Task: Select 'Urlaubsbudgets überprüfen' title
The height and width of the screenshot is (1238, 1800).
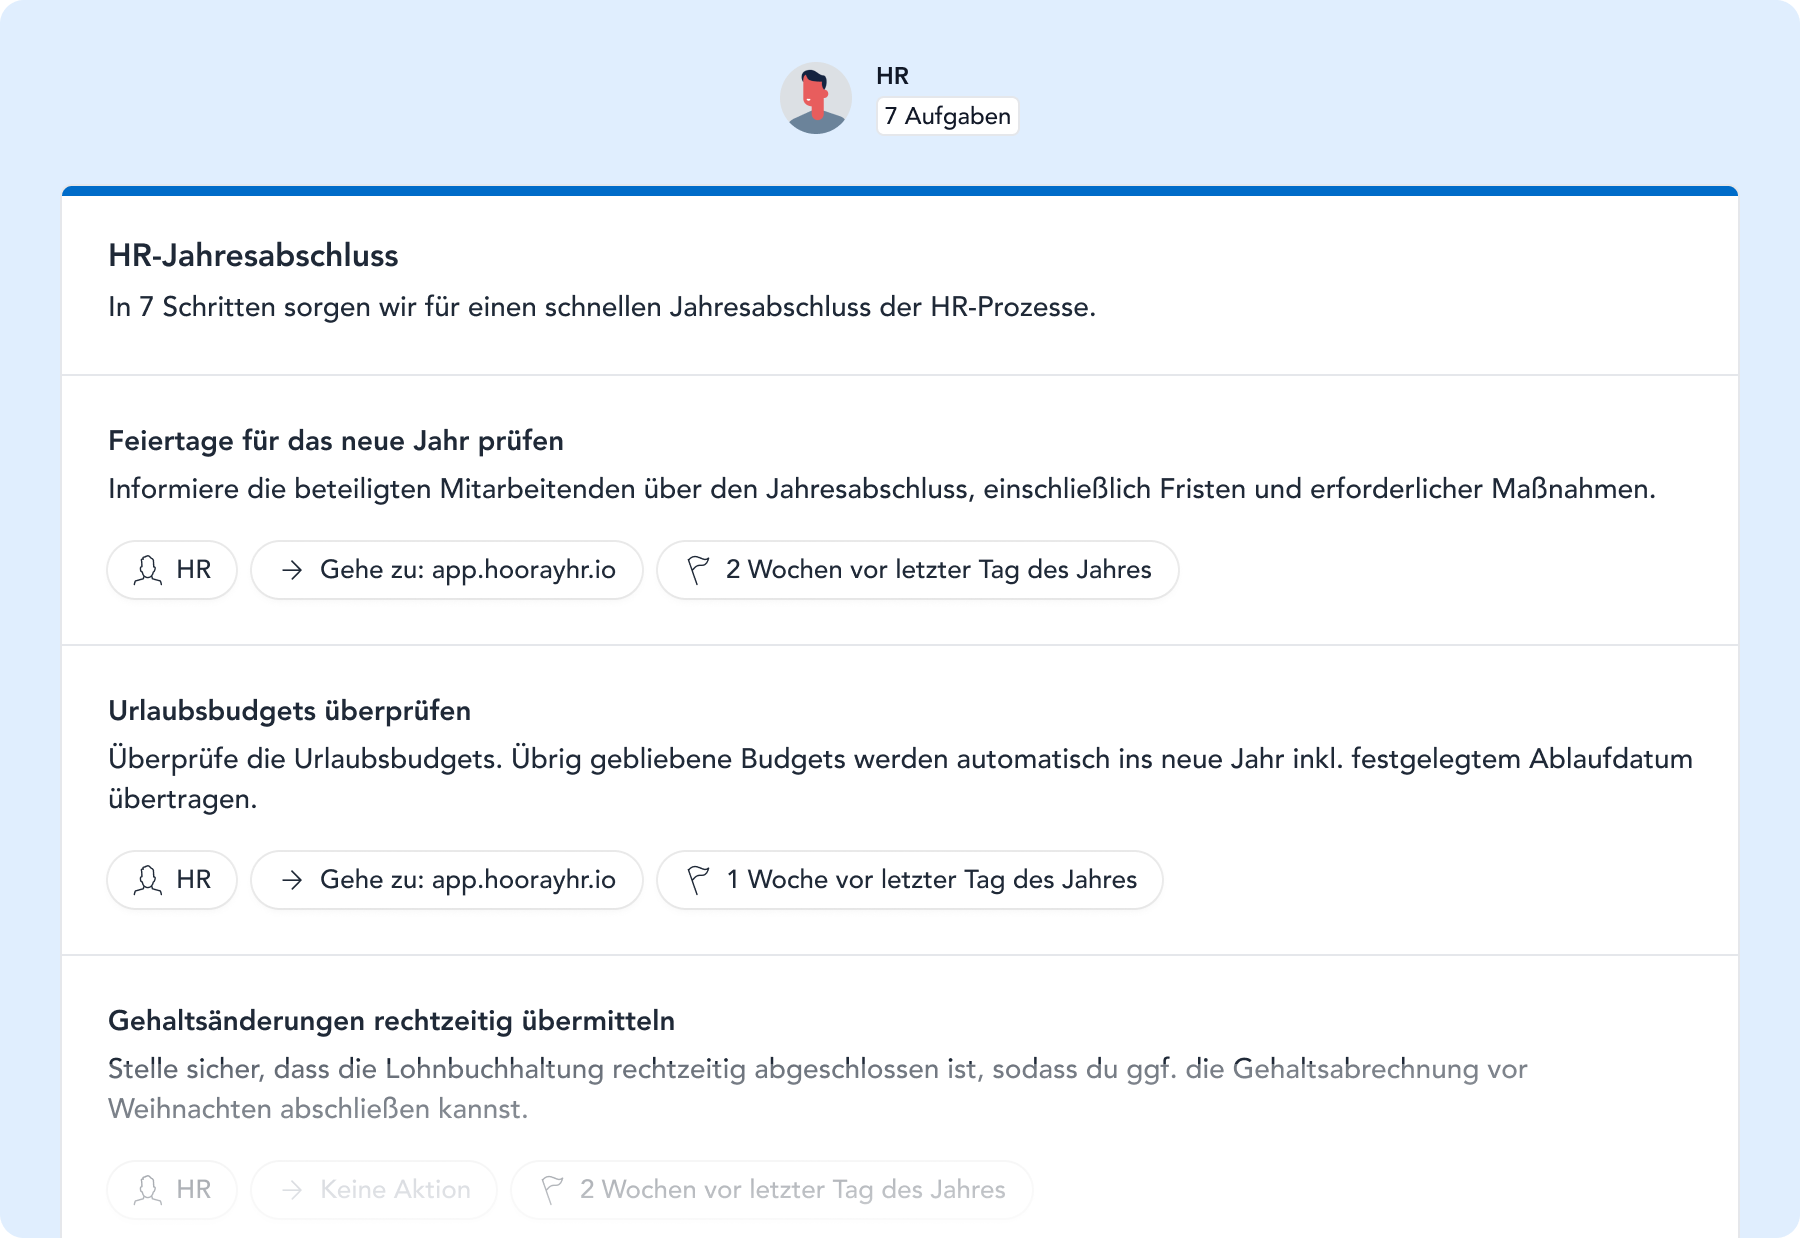Action: [x=290, y=711]
